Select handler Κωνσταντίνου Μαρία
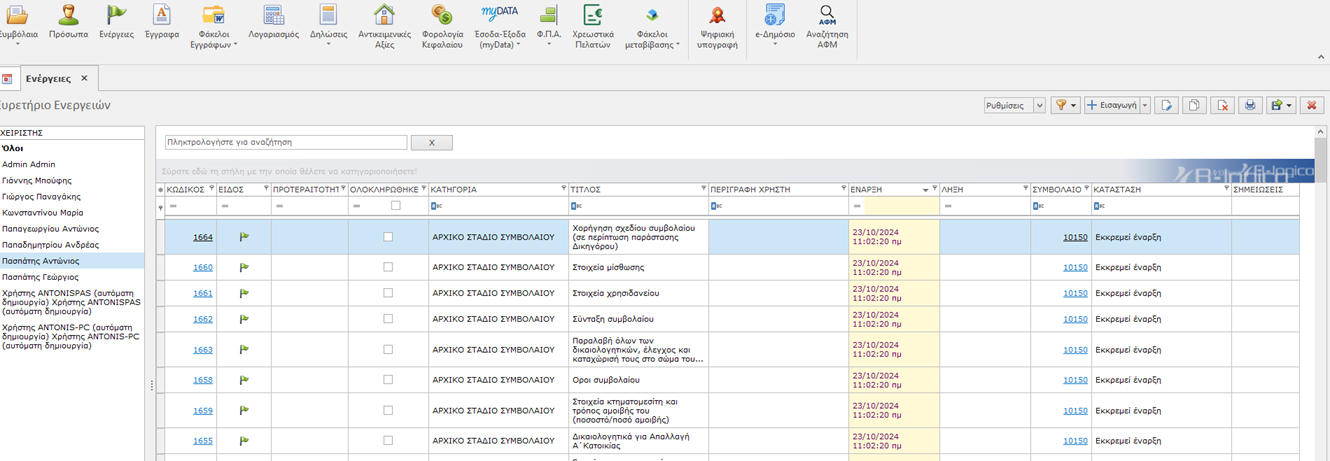This screenshot has width=1330, height=461. click(42, 212)
